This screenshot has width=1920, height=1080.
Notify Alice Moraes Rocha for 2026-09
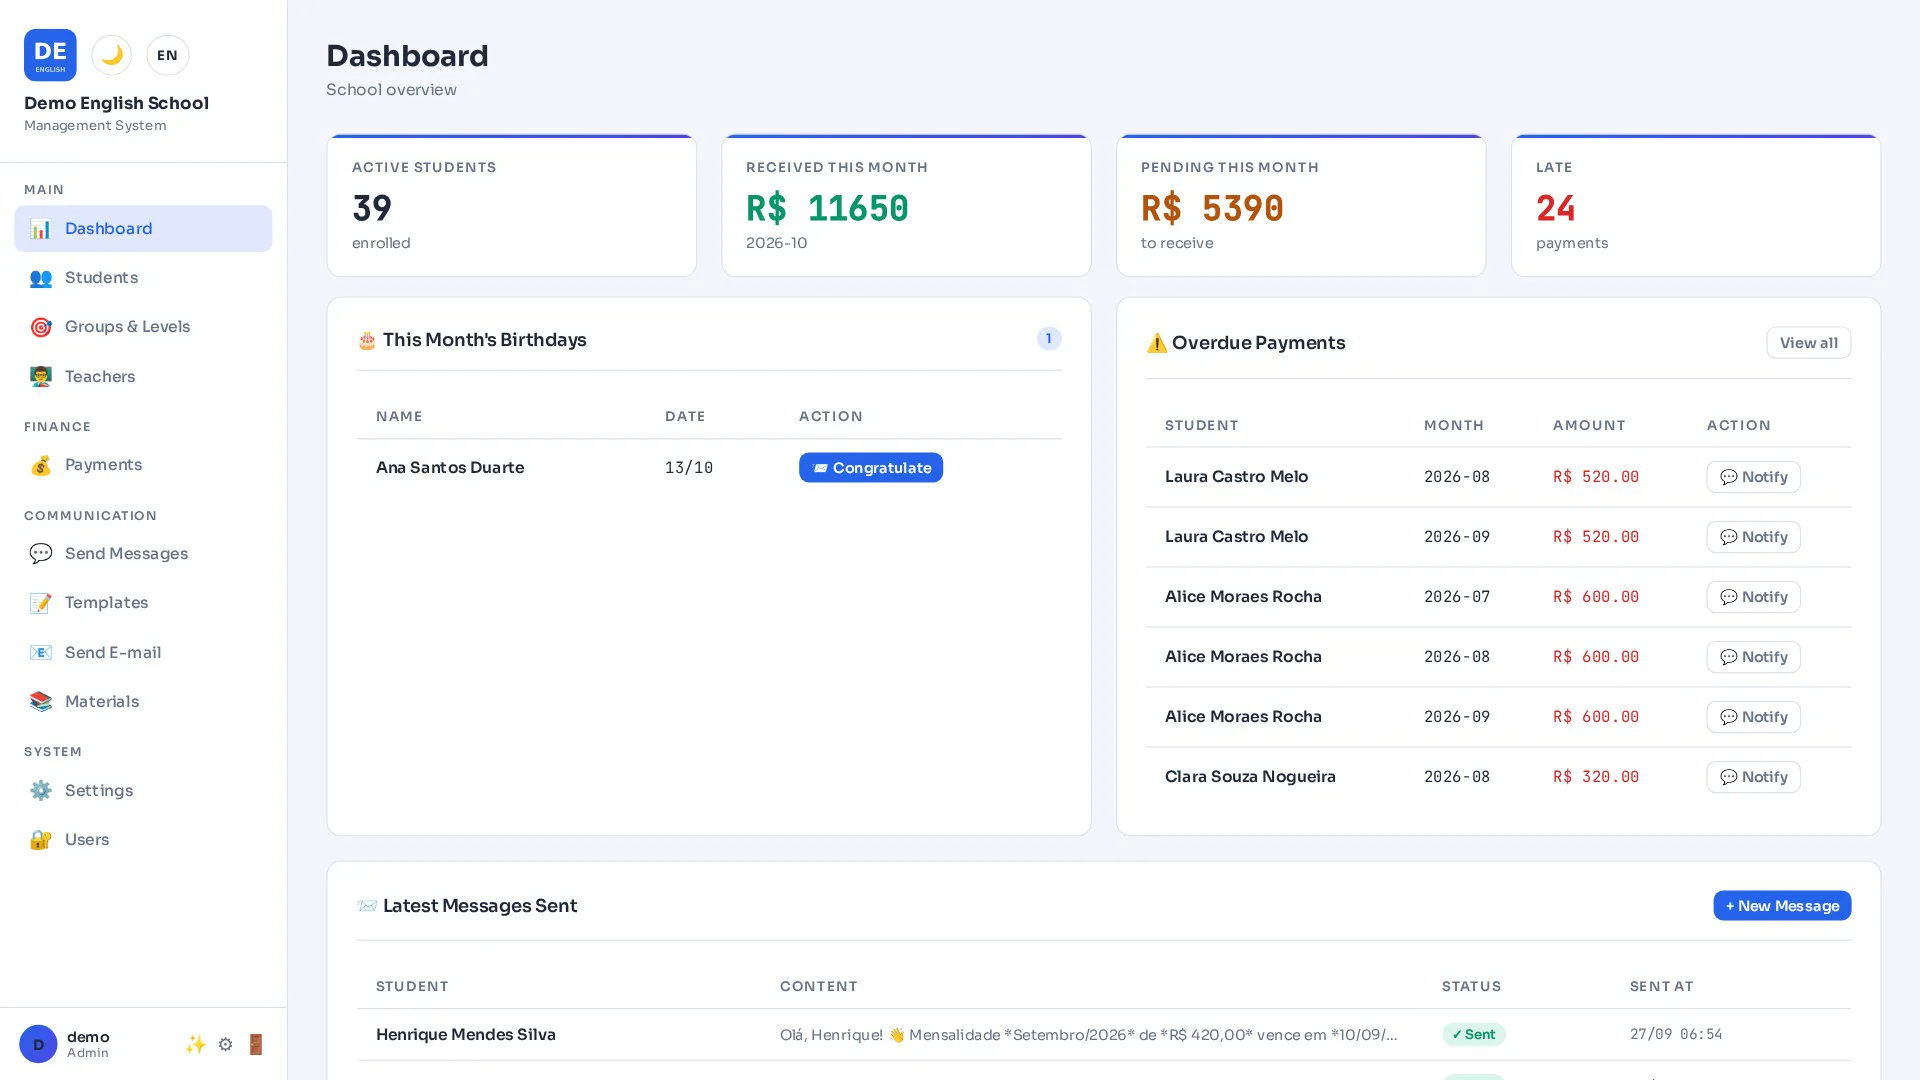[x=1753, y=717]
